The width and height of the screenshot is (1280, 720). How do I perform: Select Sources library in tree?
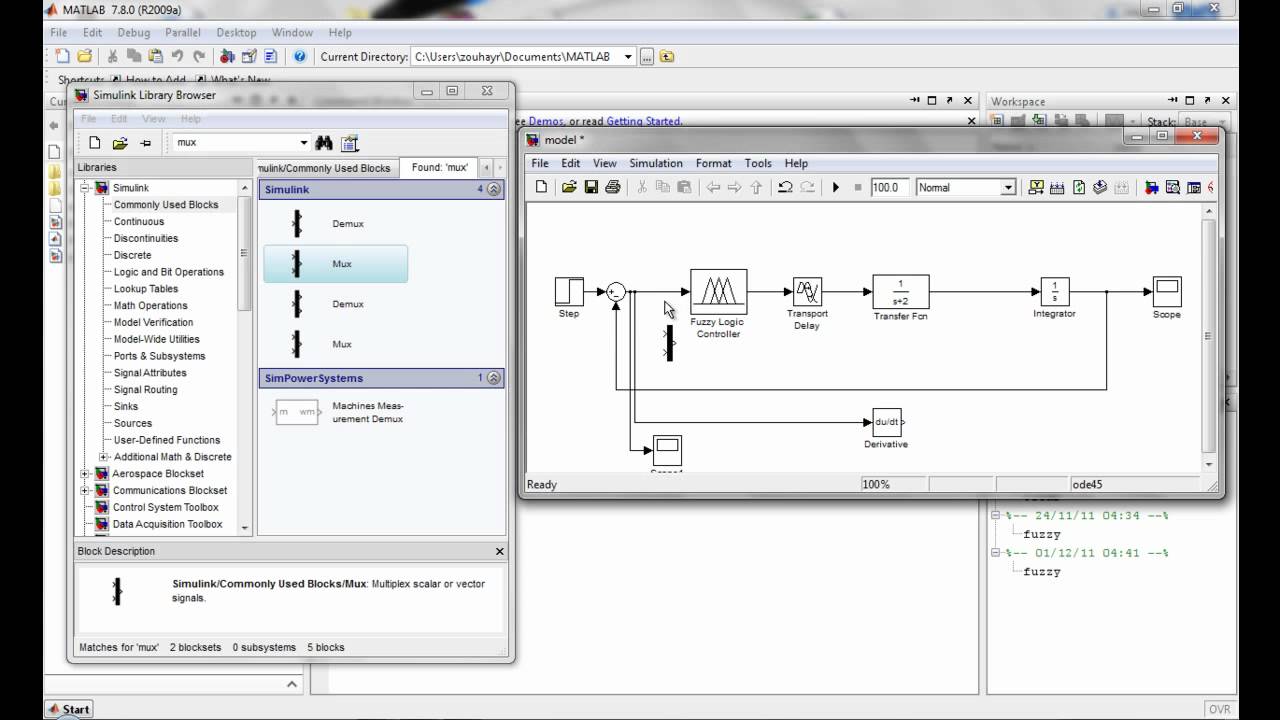click(x=133, y=424)
